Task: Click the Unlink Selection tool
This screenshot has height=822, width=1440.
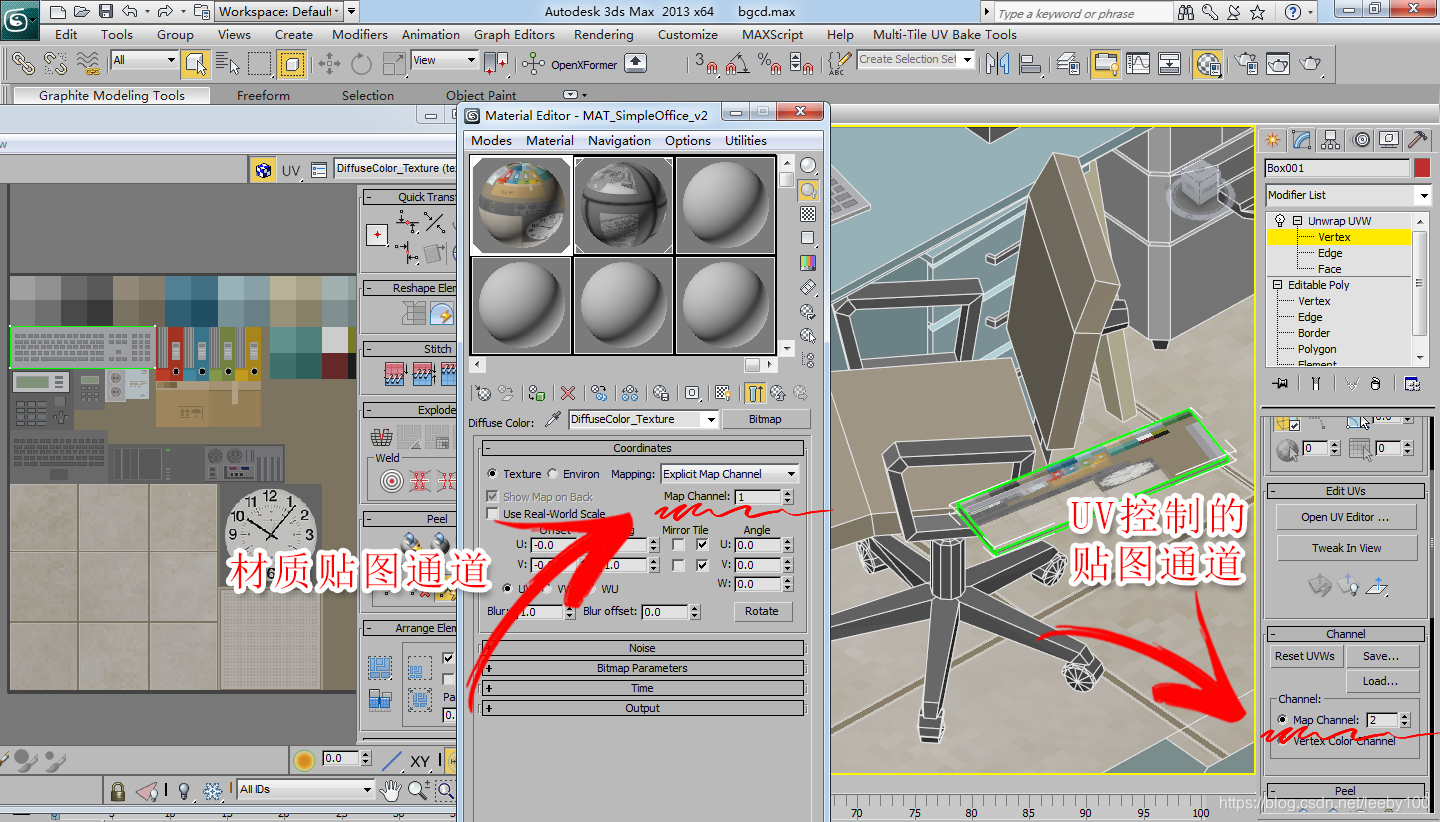Action: pyautogui.click(x=55, y=64)
